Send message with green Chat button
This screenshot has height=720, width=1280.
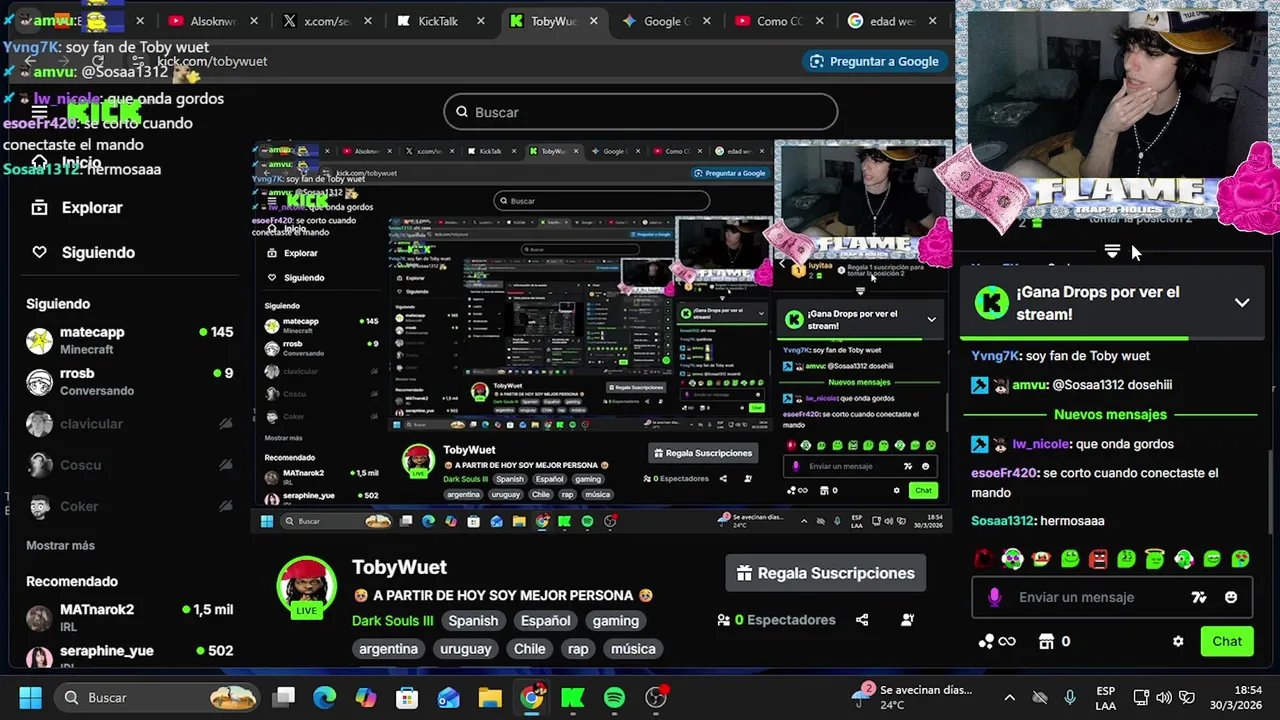pyautogui.click(x=1227, y=641)
